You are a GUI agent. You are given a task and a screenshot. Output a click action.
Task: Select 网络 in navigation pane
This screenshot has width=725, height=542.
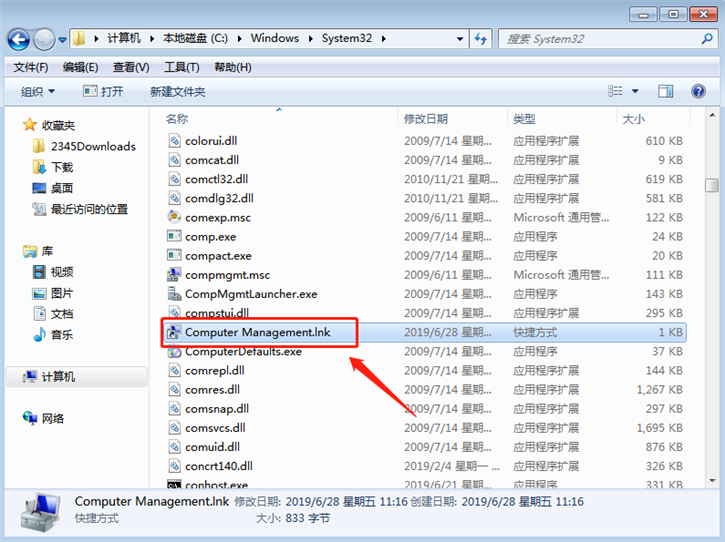pyautogui.click(x=43, y=419)
